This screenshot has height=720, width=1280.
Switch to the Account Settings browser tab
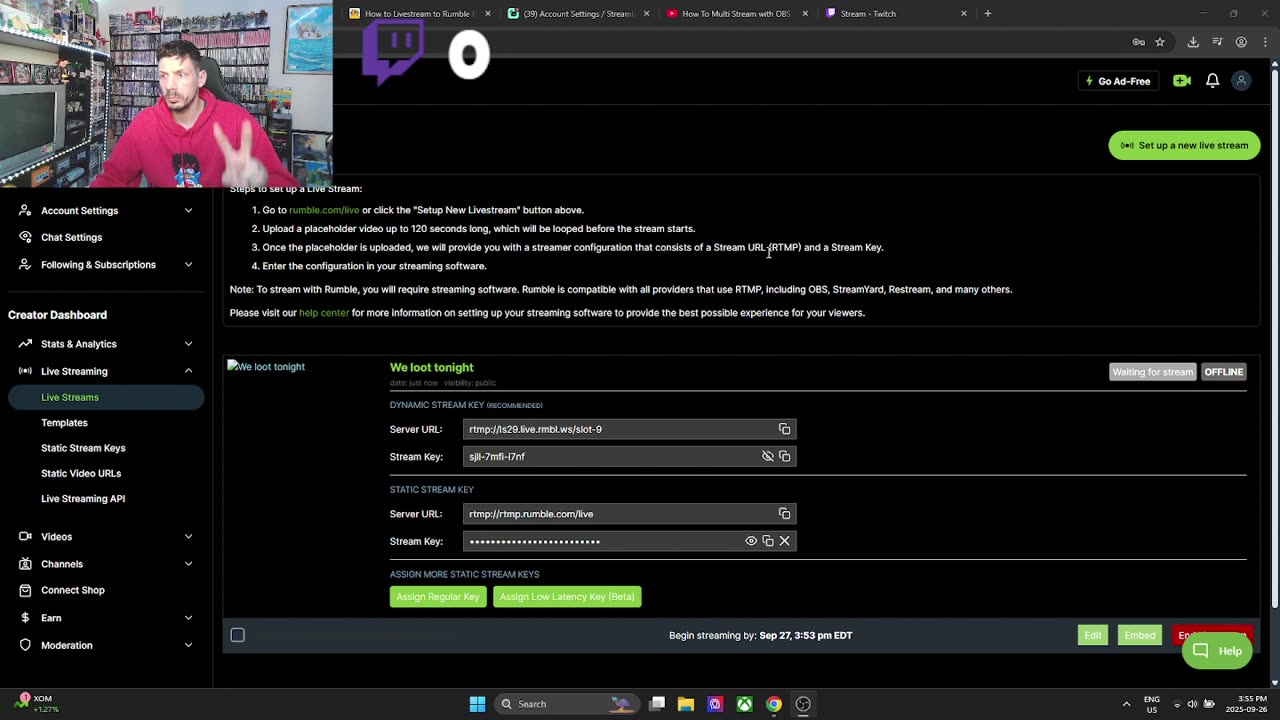pos(579,14)
